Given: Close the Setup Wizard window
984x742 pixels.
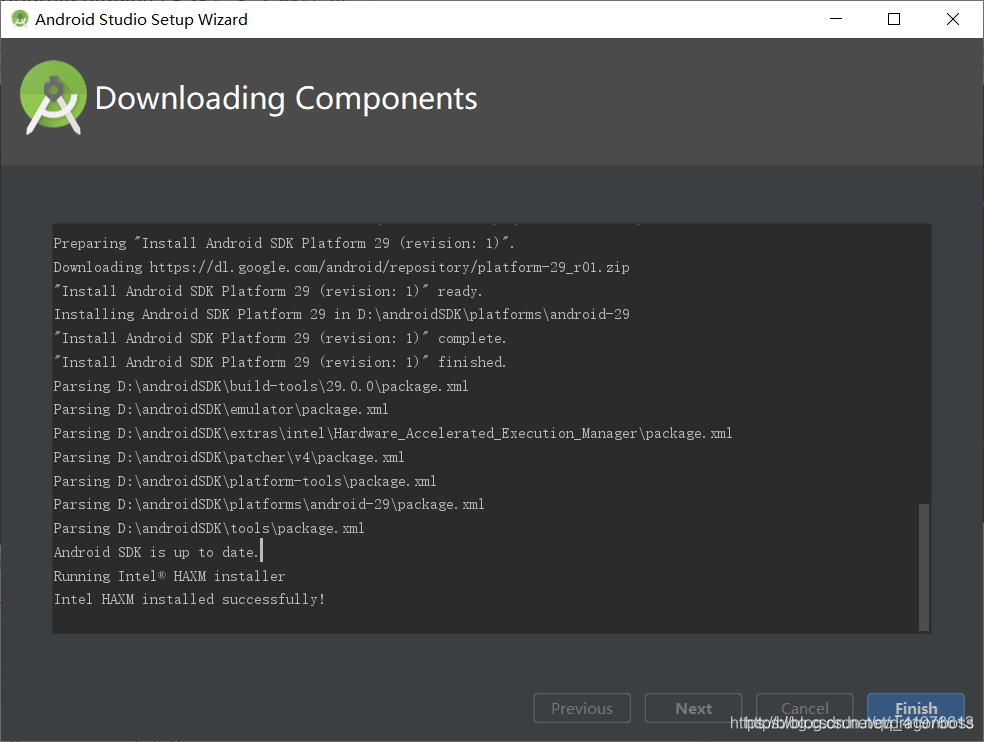Looking at the screenshot, I should (x=953, y=19).
